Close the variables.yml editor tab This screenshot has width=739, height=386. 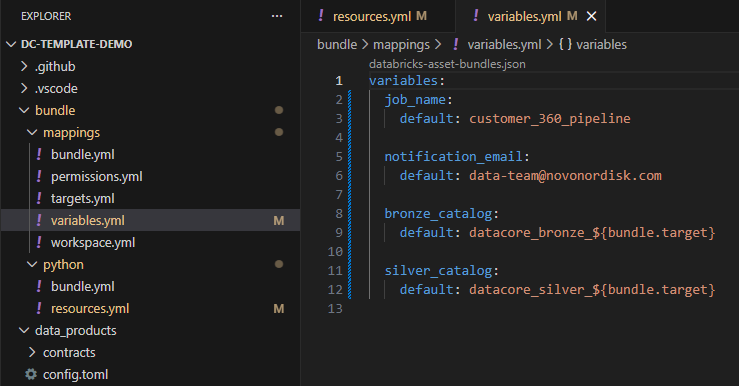click(x=591, y=16)
